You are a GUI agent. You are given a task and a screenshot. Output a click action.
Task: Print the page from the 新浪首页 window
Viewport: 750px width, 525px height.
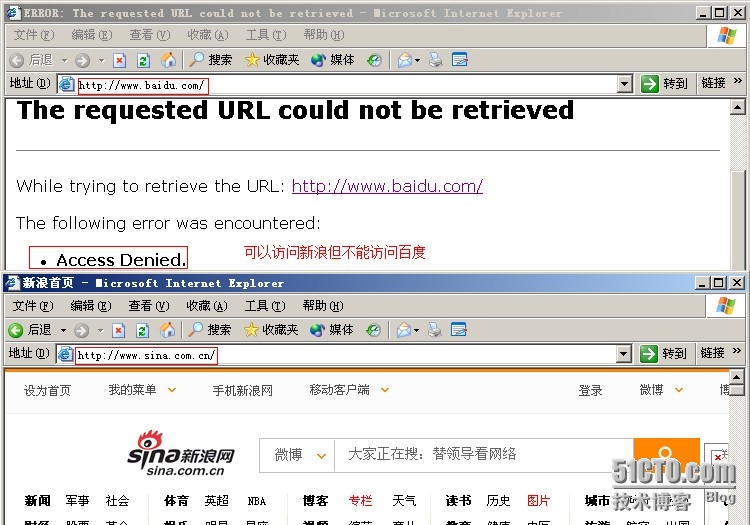(434, 329)
